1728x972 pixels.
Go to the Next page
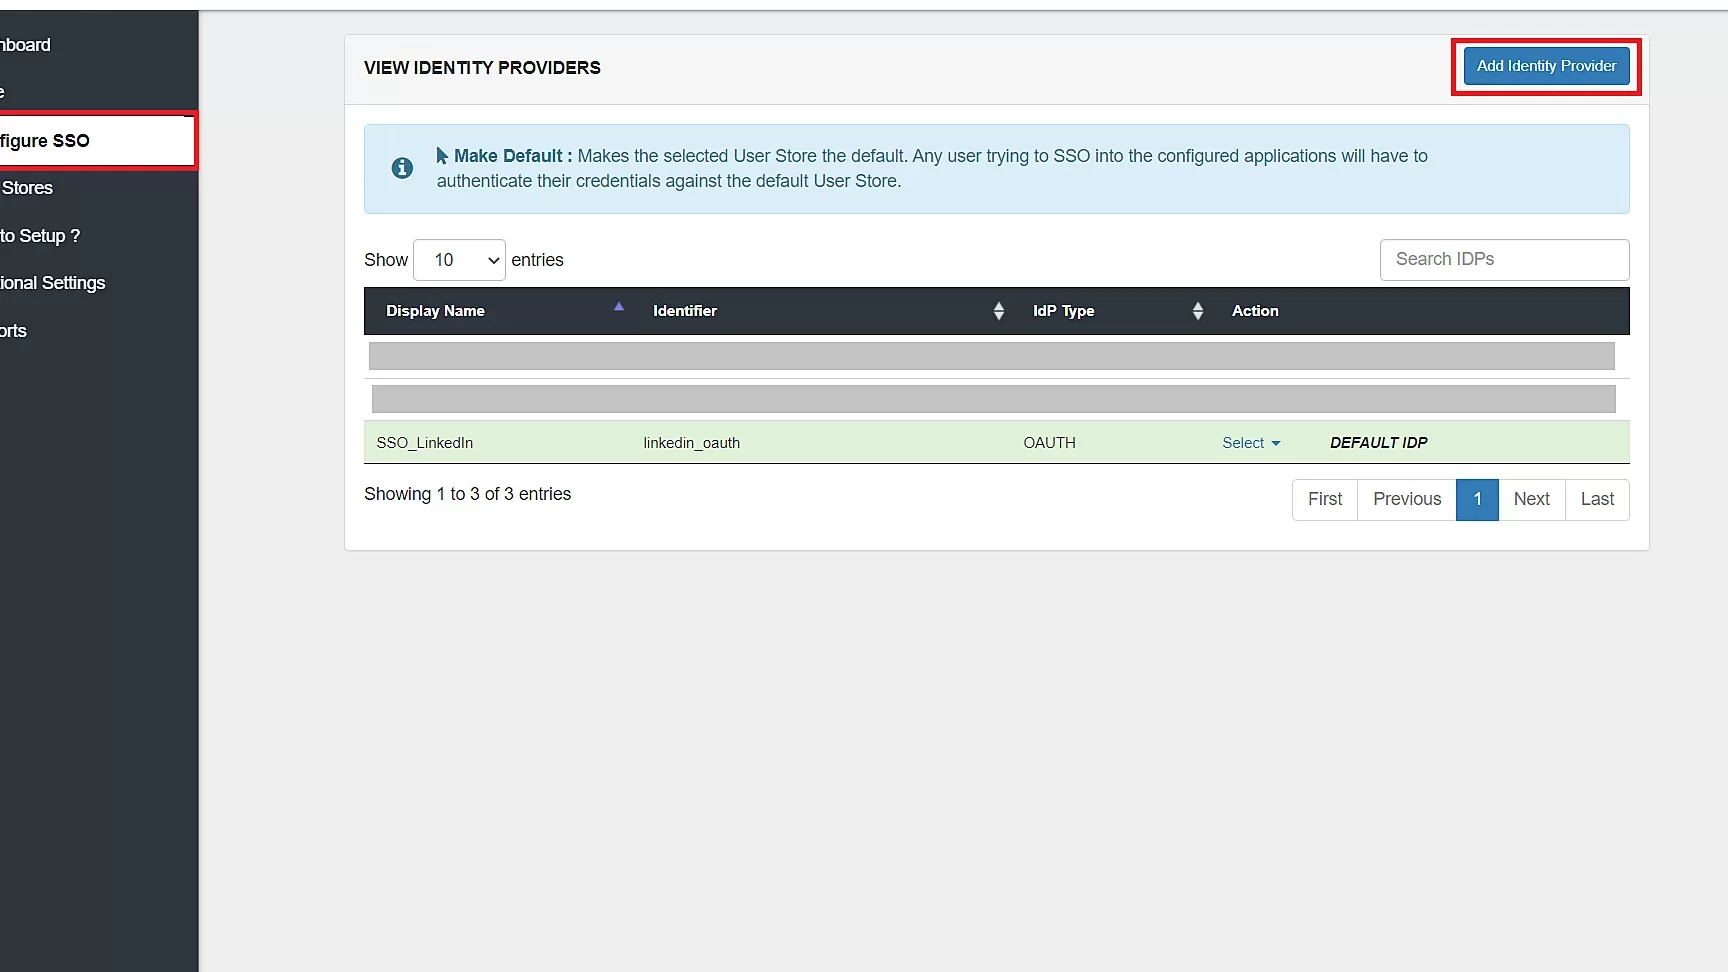click(x=1531, y=499)
